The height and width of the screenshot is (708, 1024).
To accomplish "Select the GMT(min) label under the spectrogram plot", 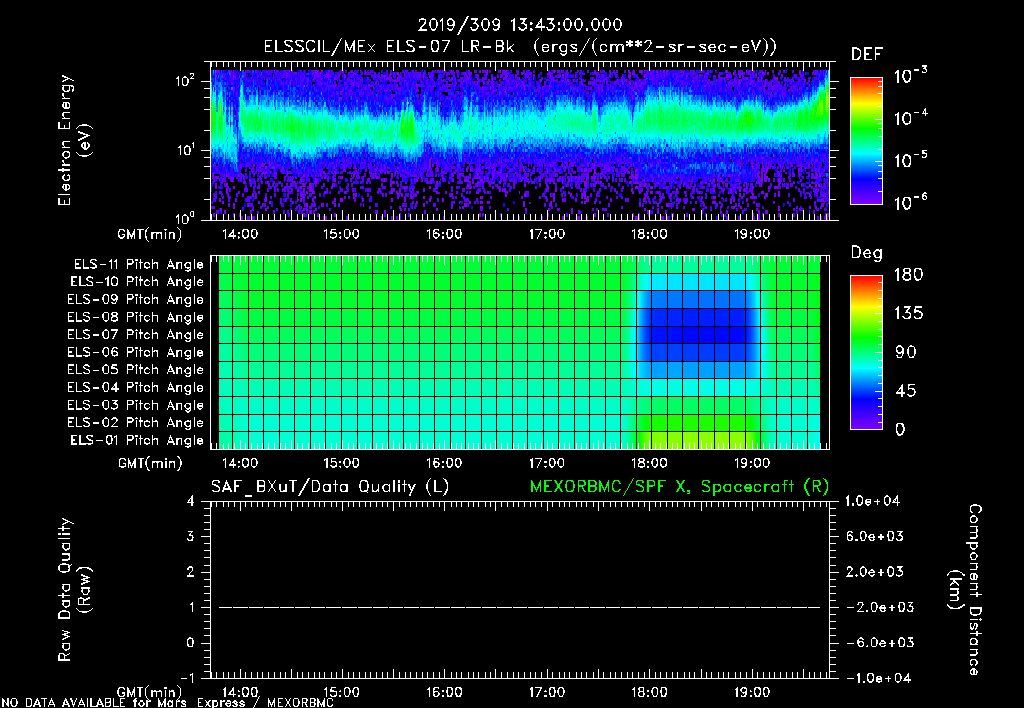I will [x=150, y=234].
